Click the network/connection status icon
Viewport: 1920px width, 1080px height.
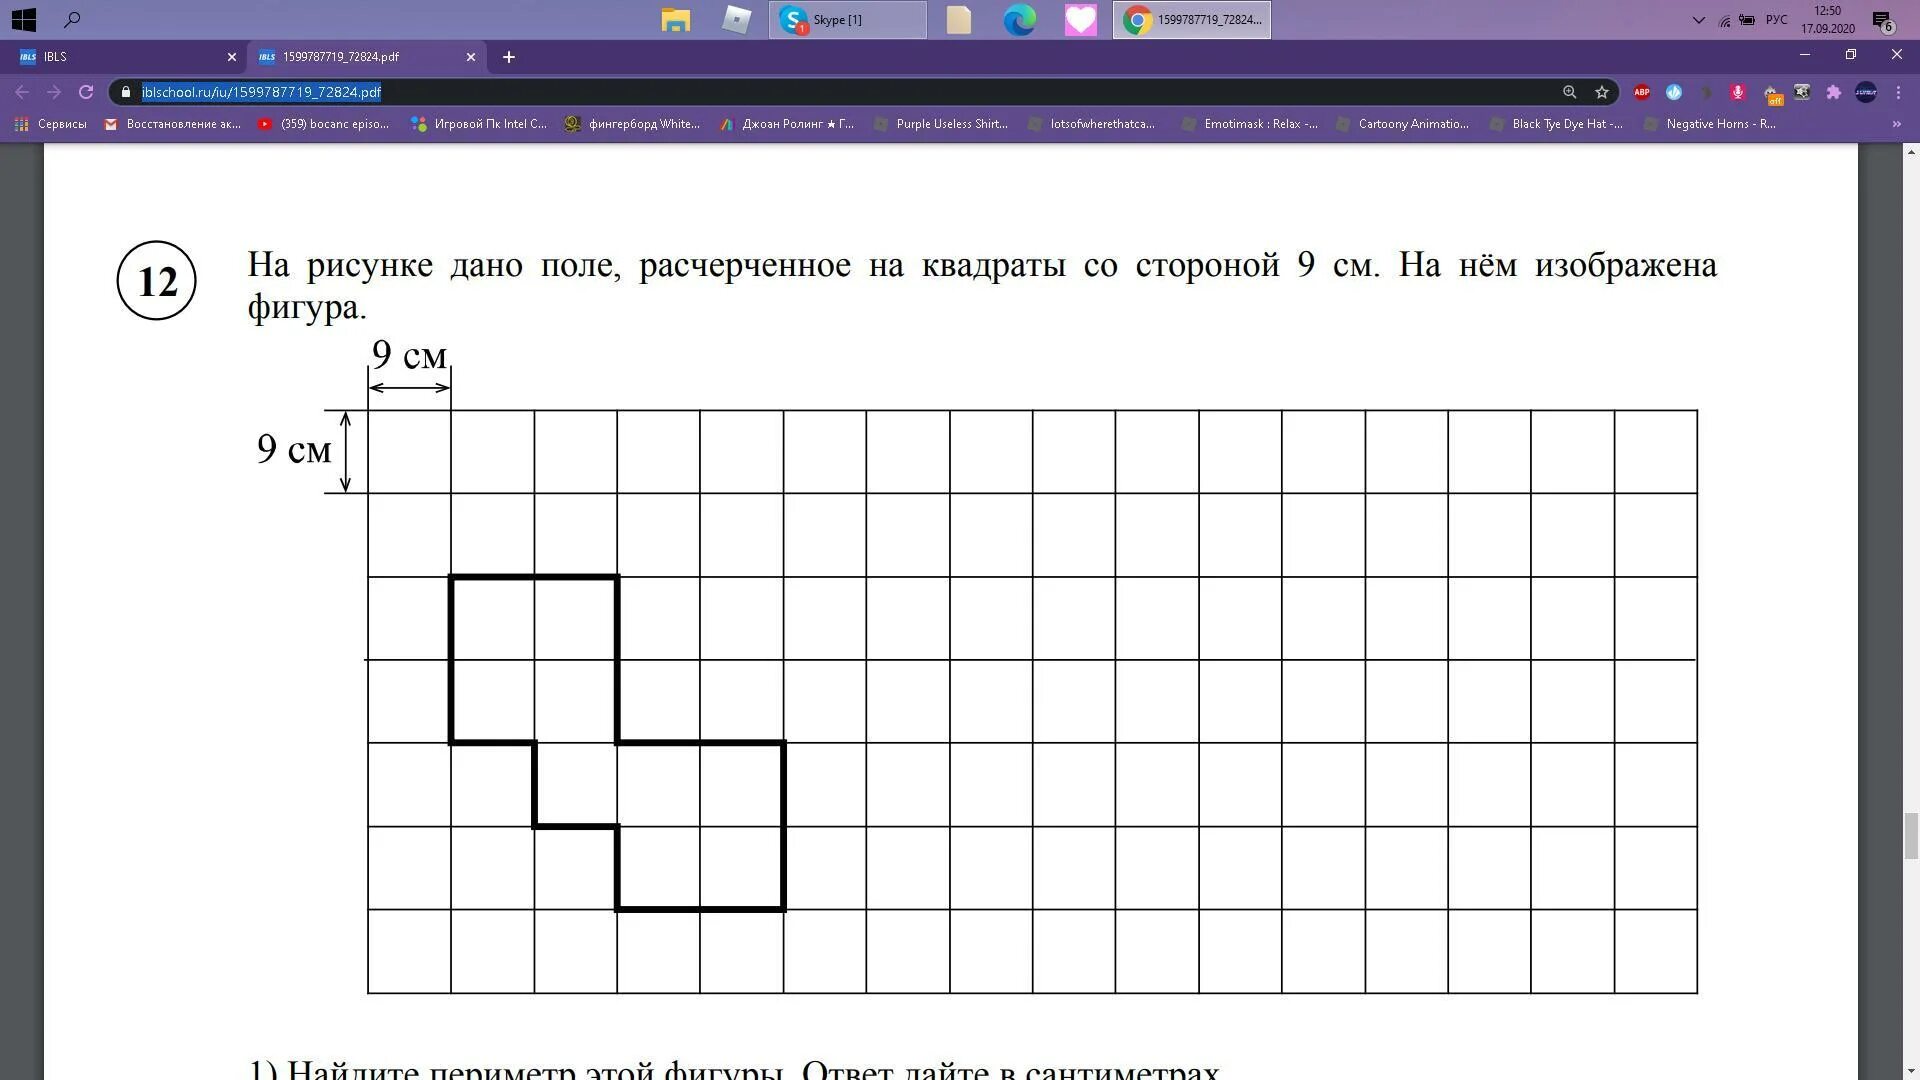[1722, 18]
